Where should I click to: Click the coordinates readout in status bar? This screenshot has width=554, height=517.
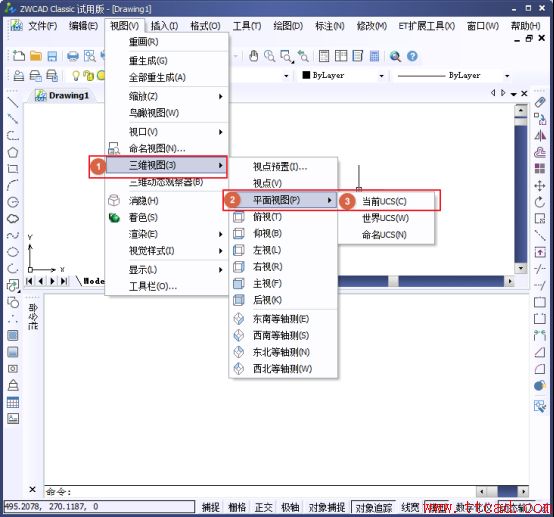99,506
